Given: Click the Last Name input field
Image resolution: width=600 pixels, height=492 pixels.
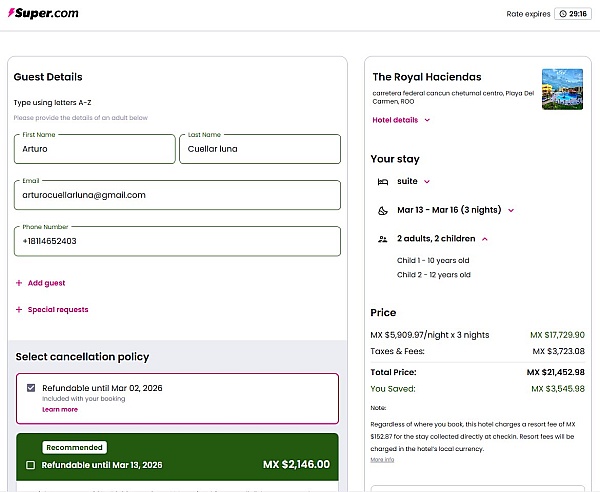Looking at the screenshot, I should tap(260, 149).
